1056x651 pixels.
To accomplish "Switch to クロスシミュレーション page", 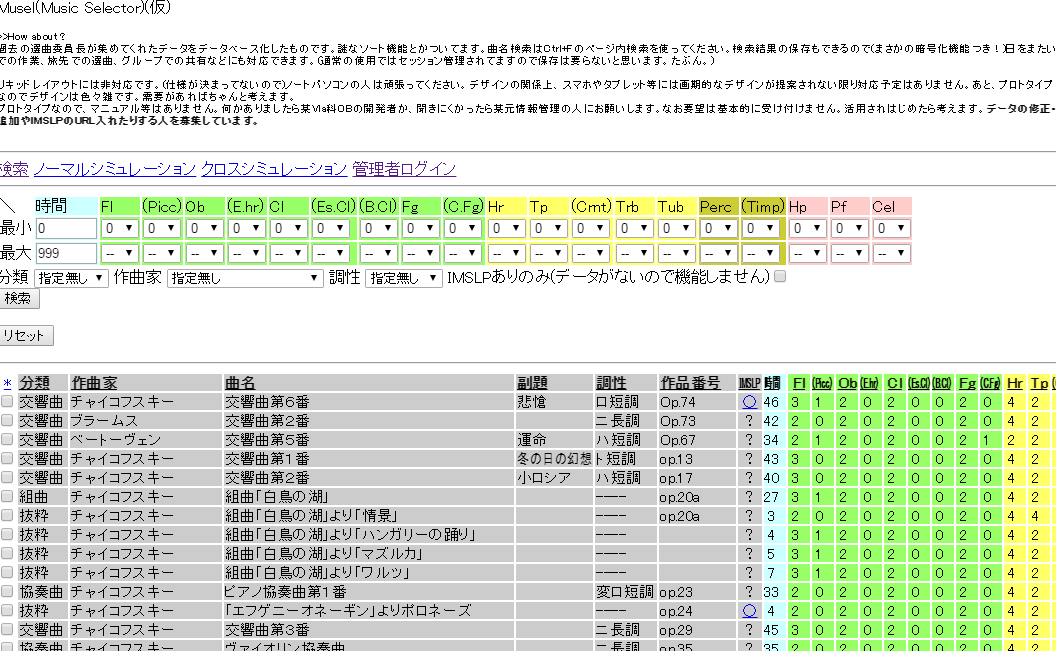I will pos(273,169).
